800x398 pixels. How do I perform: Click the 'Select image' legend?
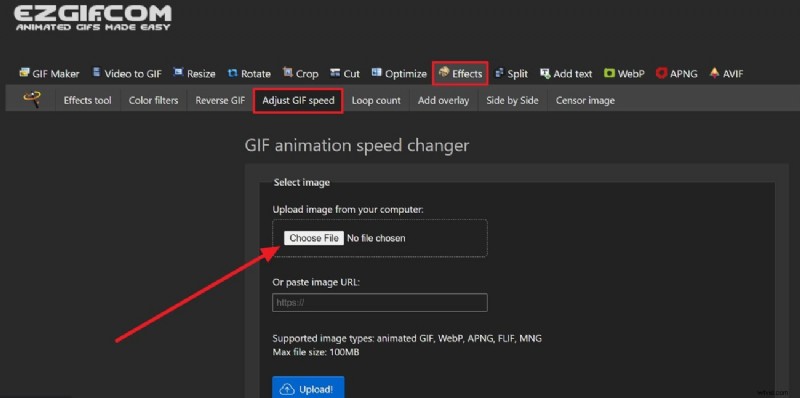tap(302, 182)
